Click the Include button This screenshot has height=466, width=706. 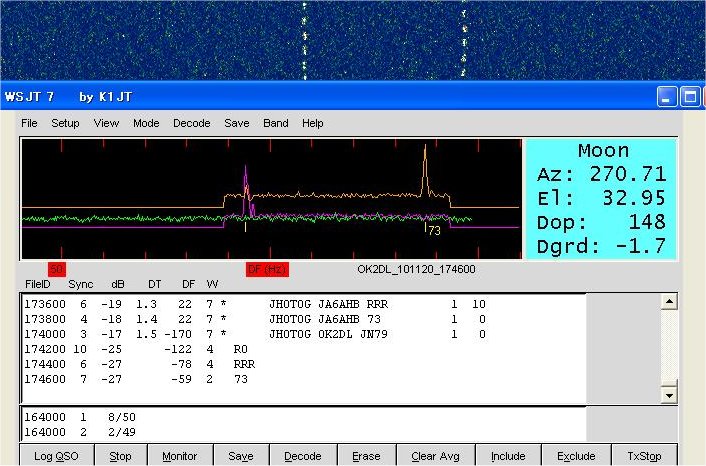508,456
